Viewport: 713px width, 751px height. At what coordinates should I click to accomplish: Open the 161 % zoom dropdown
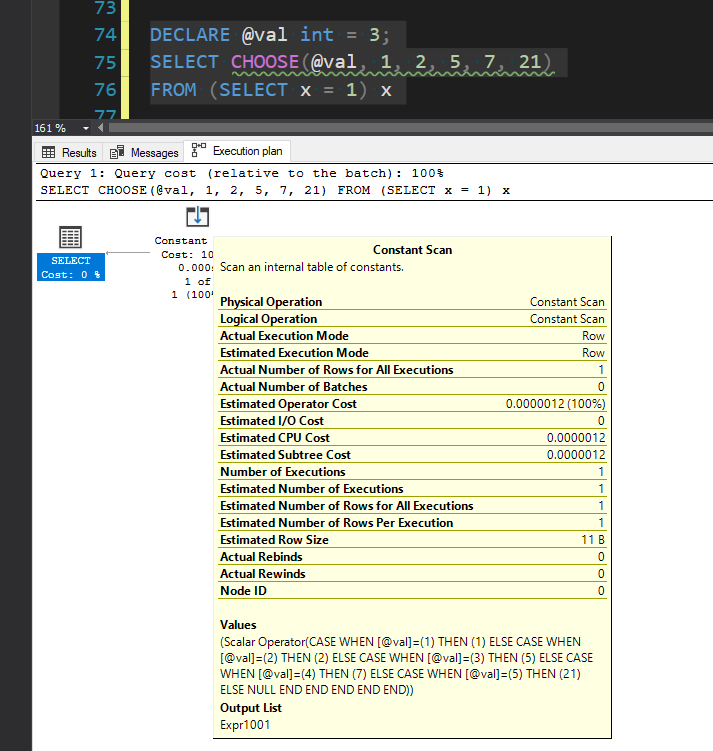(86, 128)
